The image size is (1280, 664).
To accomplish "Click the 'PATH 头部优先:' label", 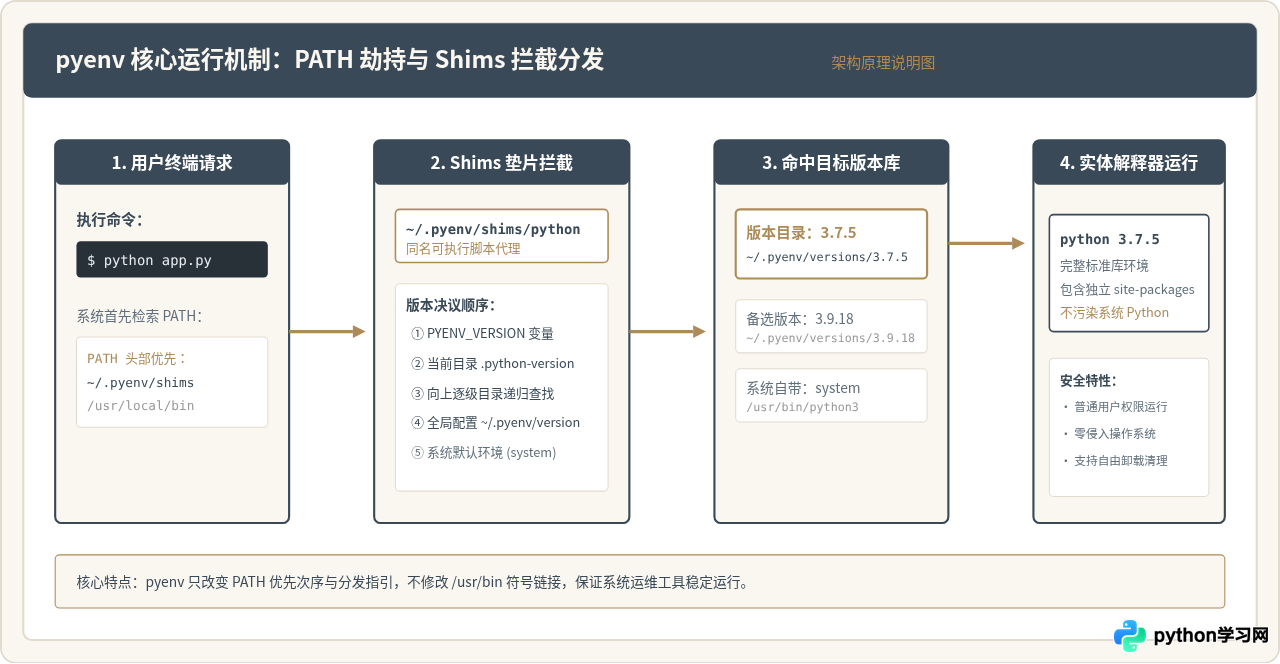I will [137, 358].
